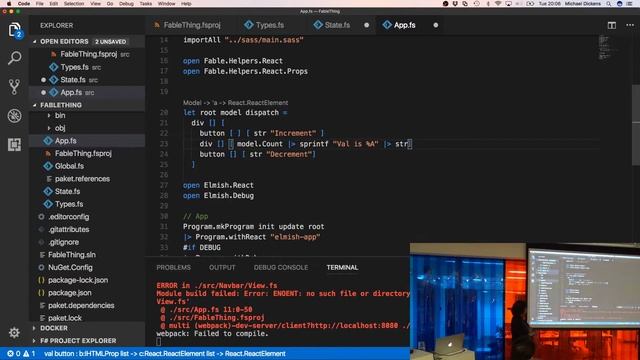The height and width of the screenshot is (360, 640).
Task: Open package-lock.json in the file tree
Action: point(78,280)
